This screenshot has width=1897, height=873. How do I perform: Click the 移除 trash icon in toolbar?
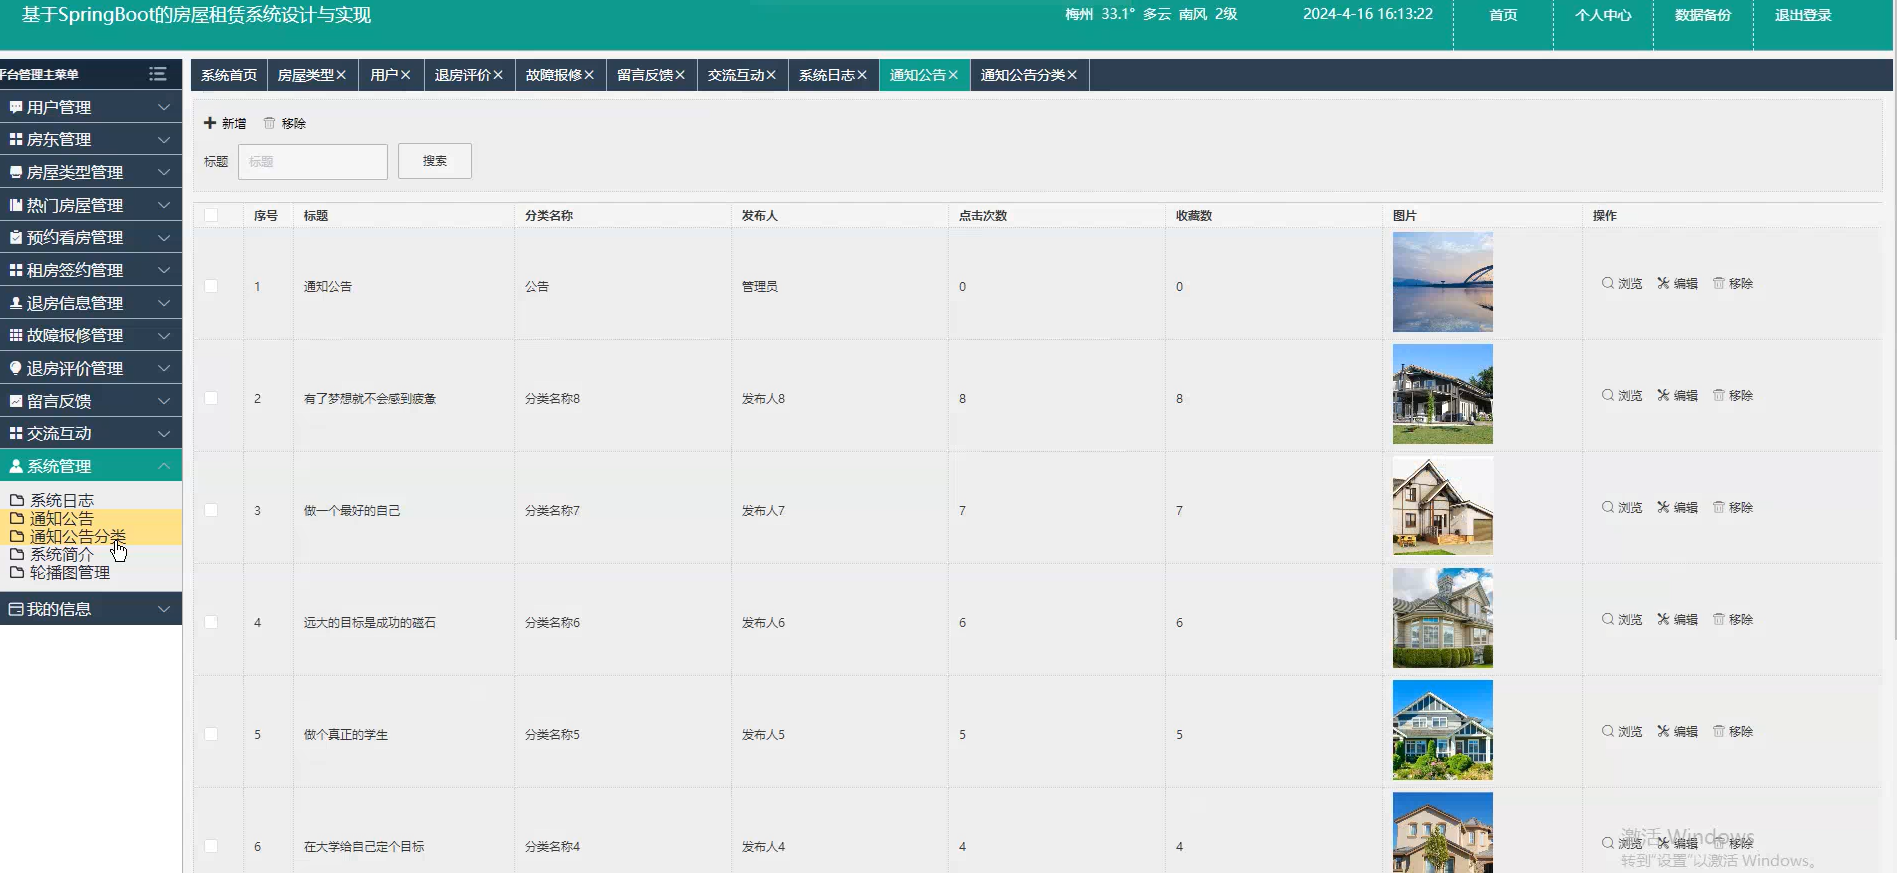tap(269, 123)
